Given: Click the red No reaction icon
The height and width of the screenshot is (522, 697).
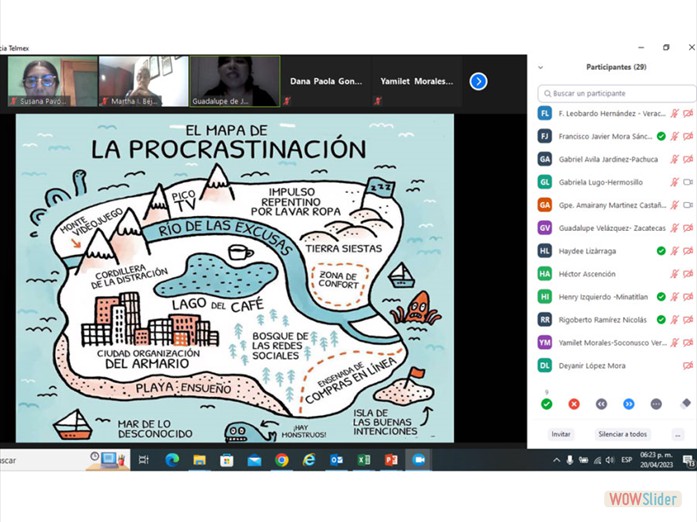Looking at the screenshot, I should [x=574, y=404].
